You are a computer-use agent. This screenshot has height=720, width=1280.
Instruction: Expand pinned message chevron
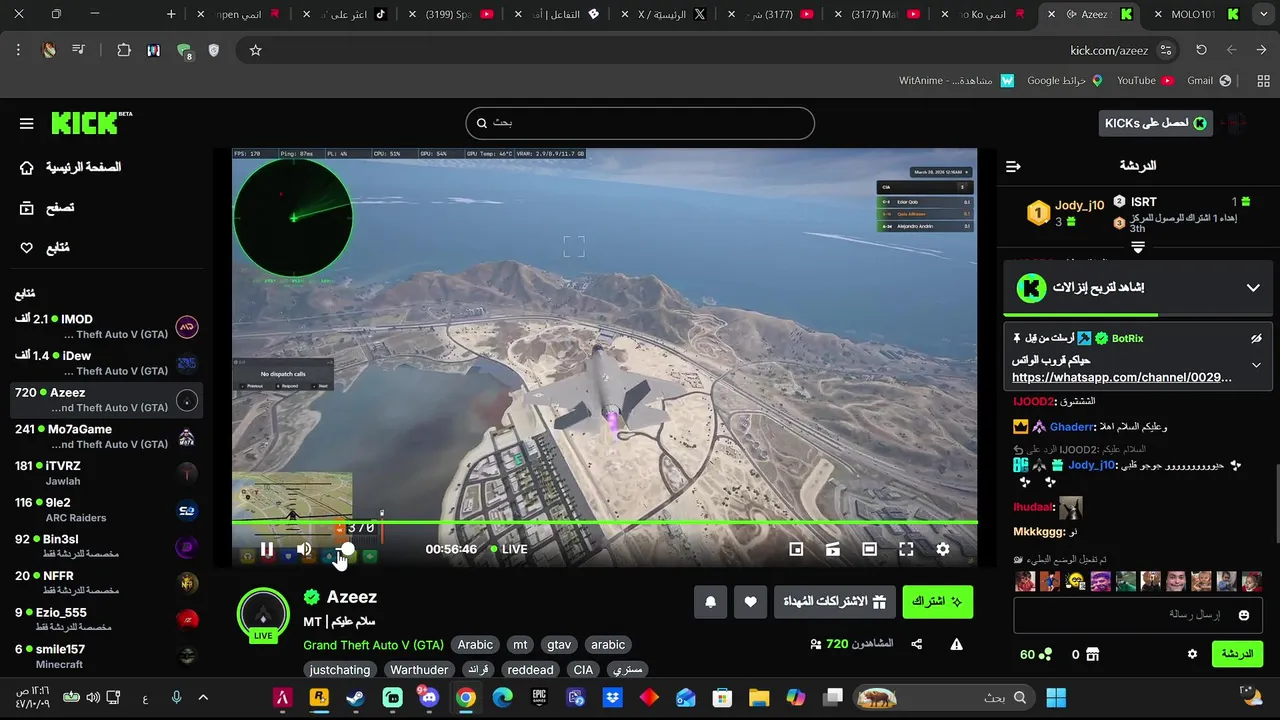tap(1256, 365)
